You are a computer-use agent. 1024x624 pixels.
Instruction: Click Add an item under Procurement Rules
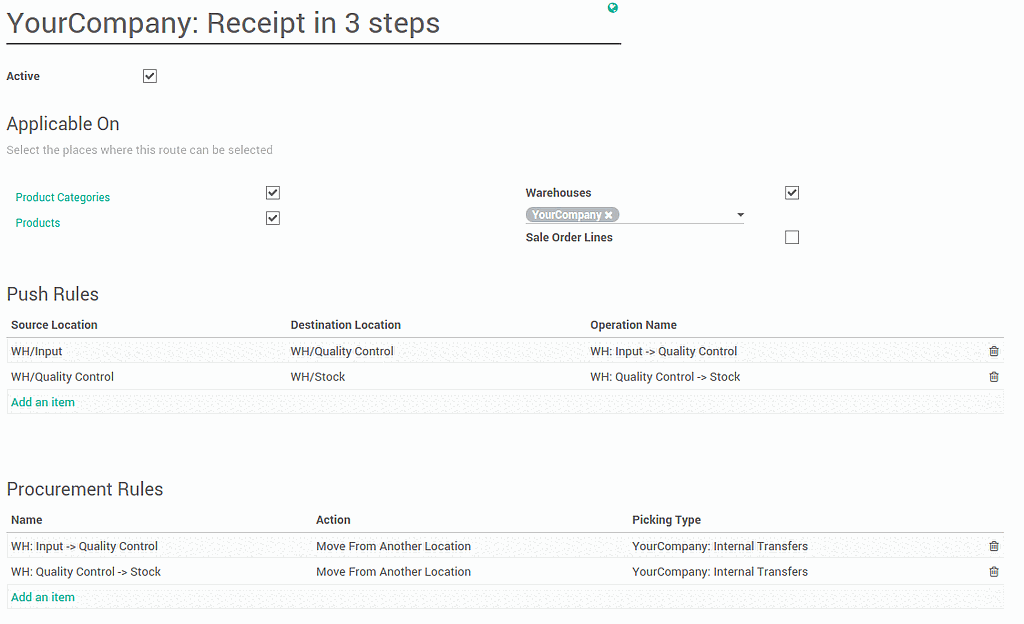[x=43, y=597]
